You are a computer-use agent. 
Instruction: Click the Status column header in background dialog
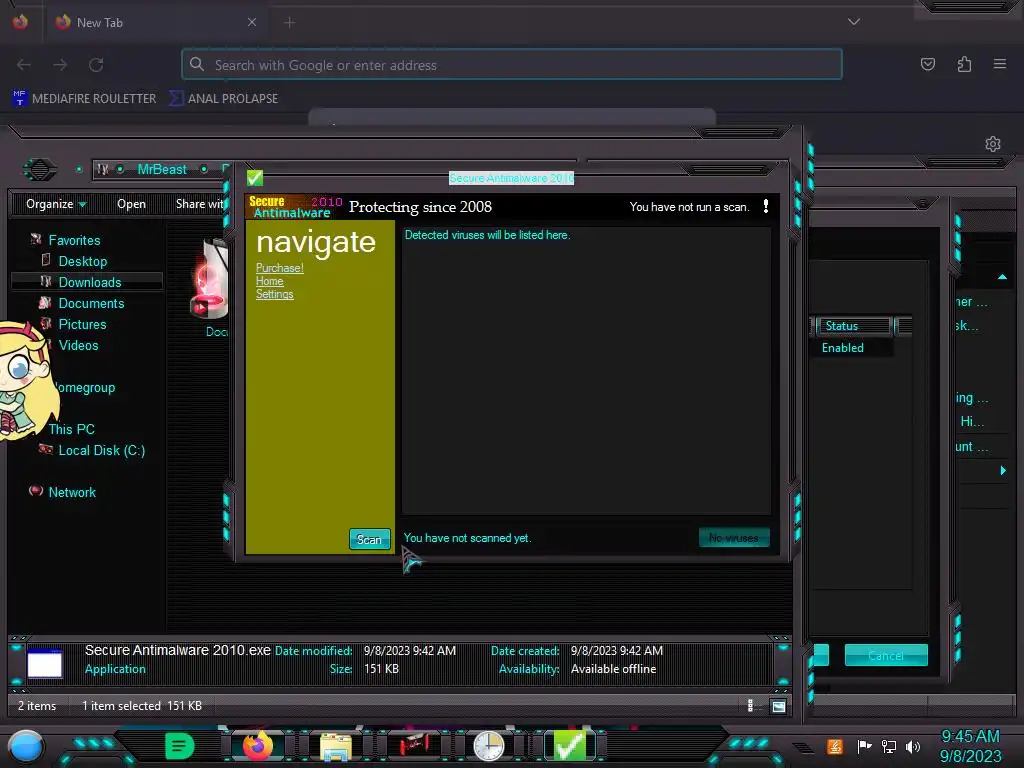tap(854, 326)
